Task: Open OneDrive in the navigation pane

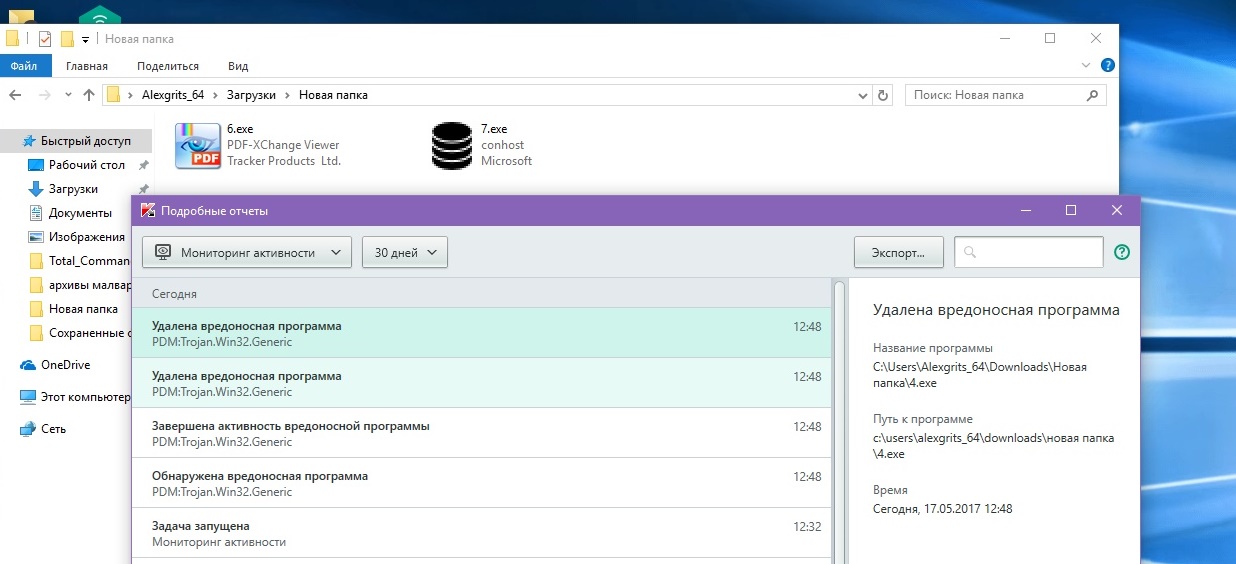Action: pyautogui.click(x=65, y=365)
